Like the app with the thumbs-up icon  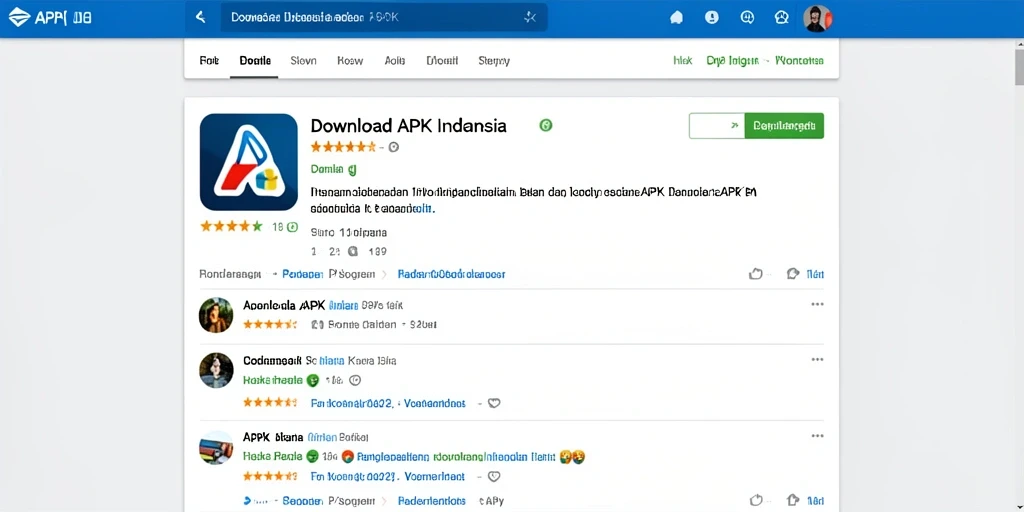tap(756, 274)
